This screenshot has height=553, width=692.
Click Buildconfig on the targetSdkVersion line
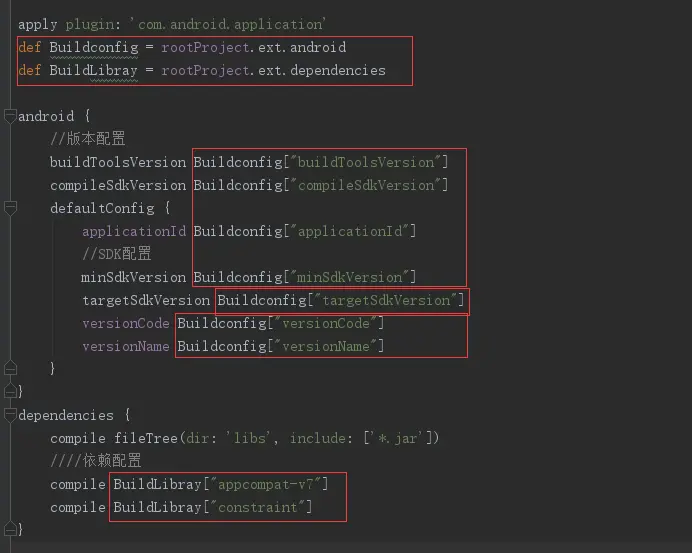coord(262,300)
